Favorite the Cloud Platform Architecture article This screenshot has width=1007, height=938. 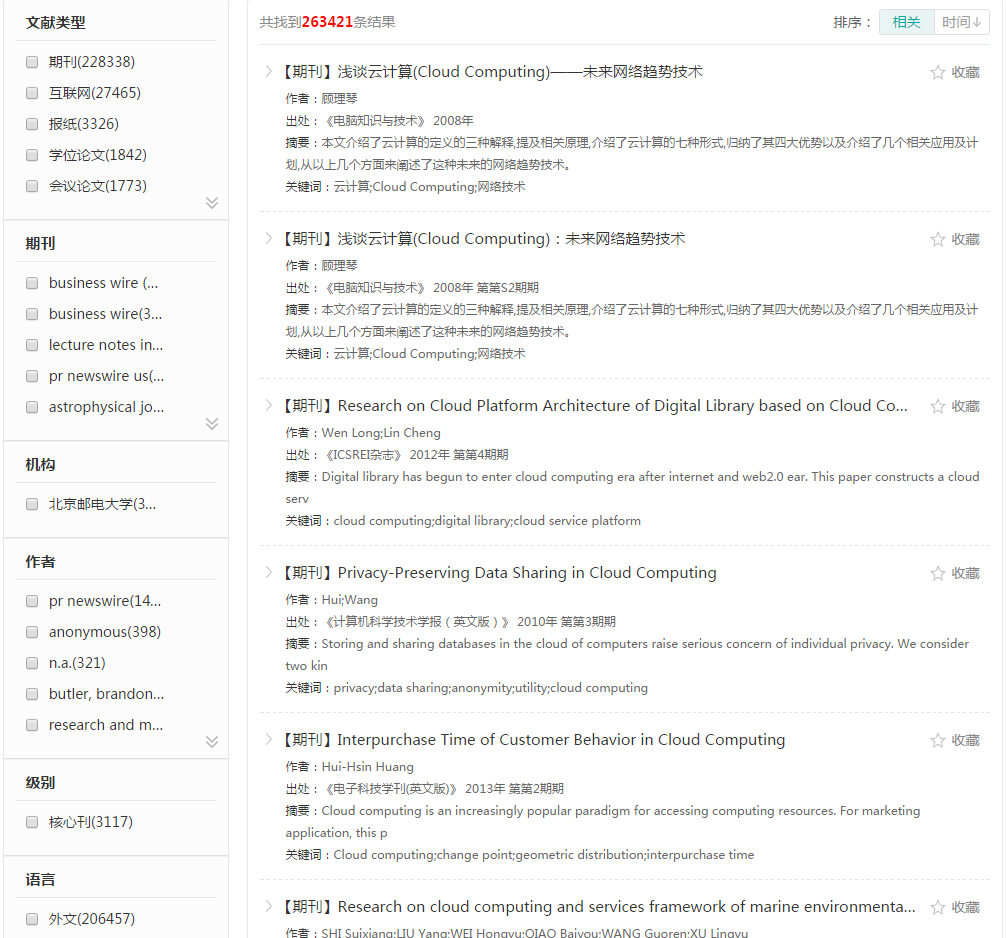pos(938,406)
